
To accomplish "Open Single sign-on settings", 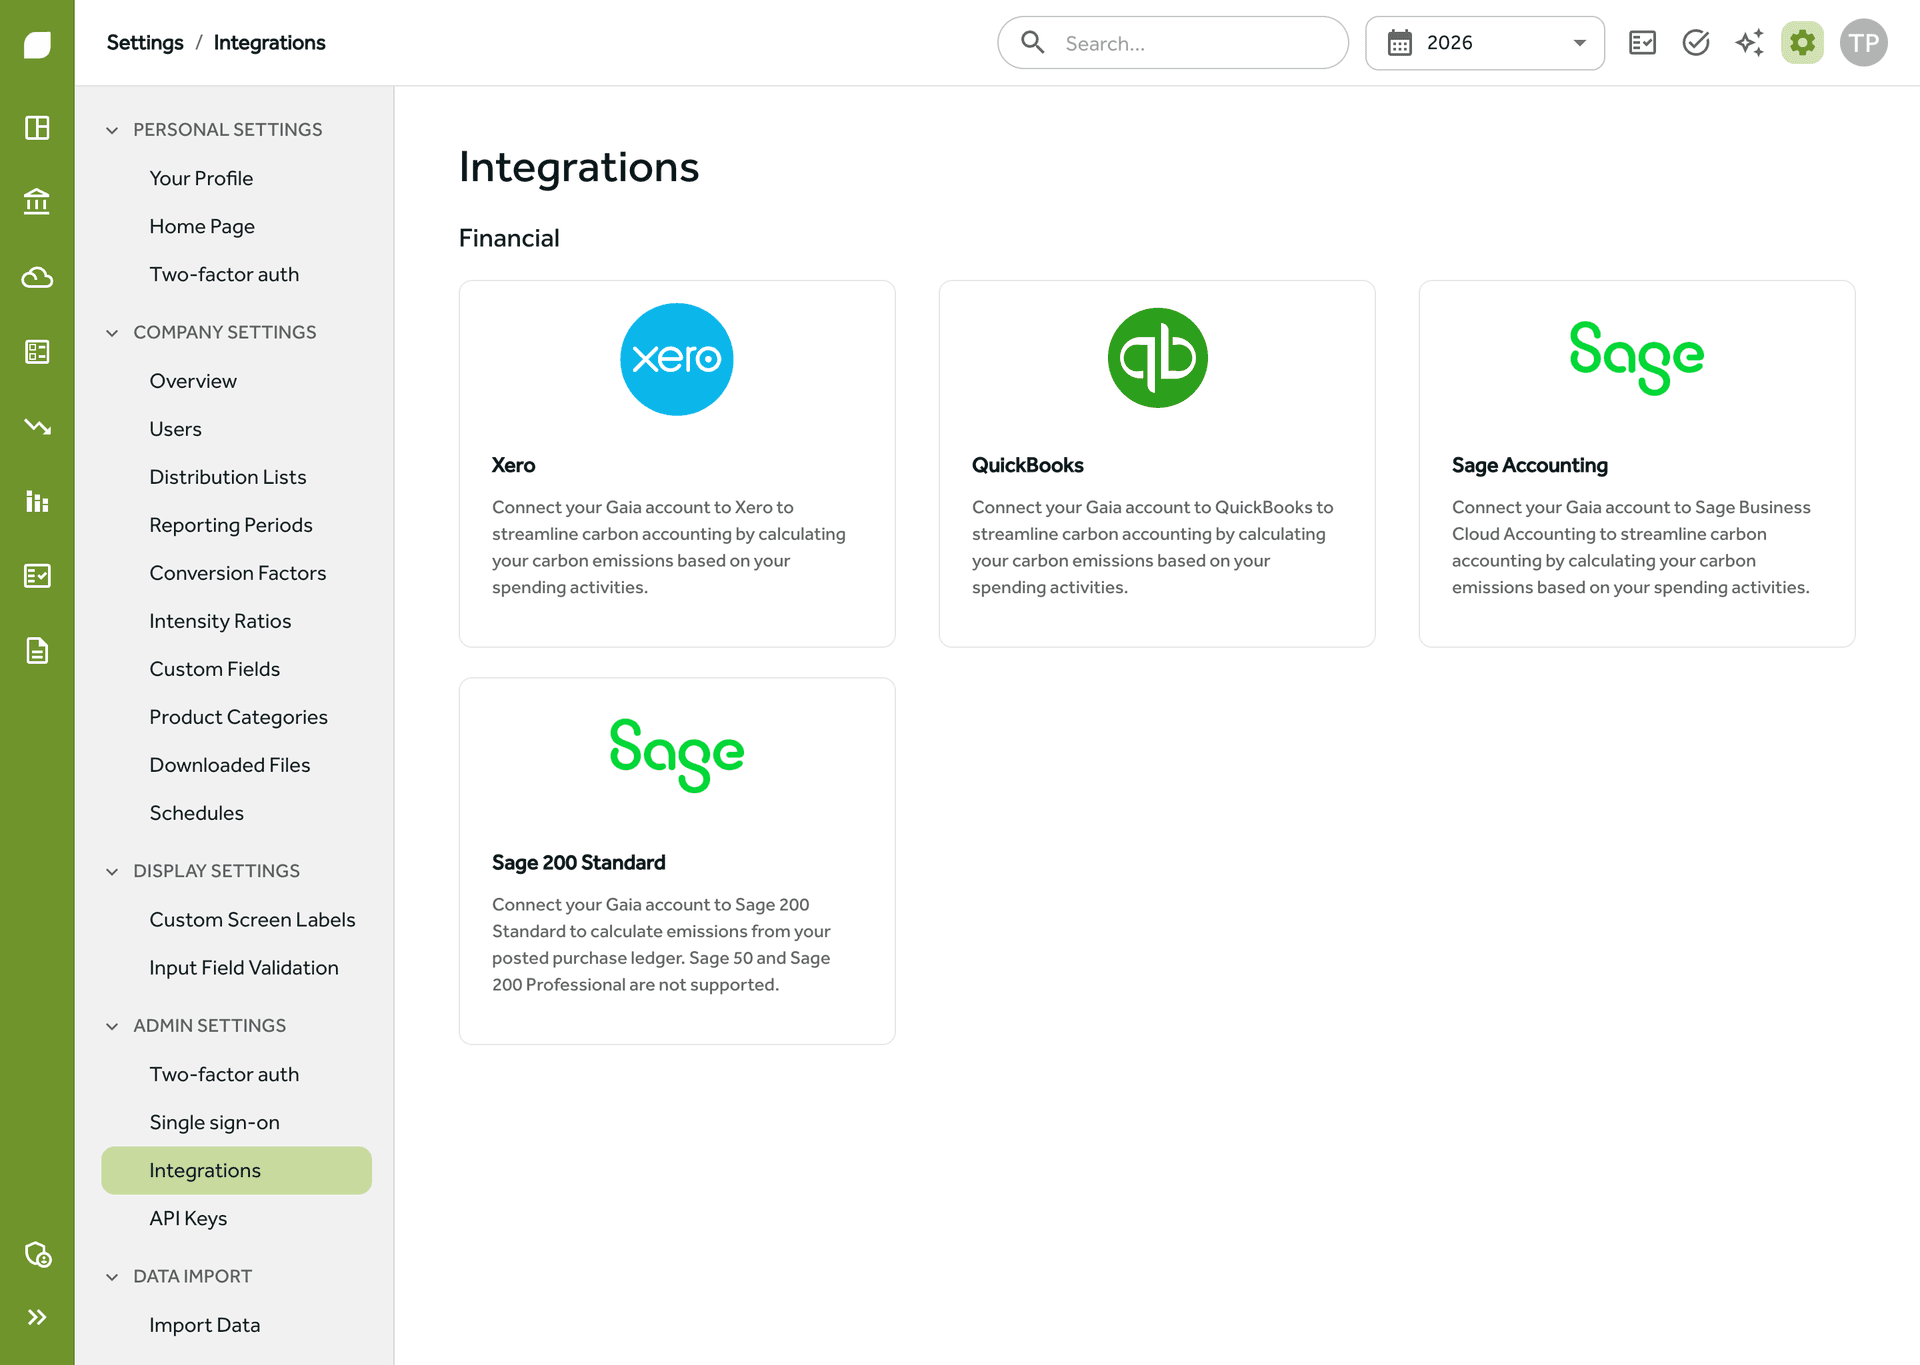I will (214, 1122).
